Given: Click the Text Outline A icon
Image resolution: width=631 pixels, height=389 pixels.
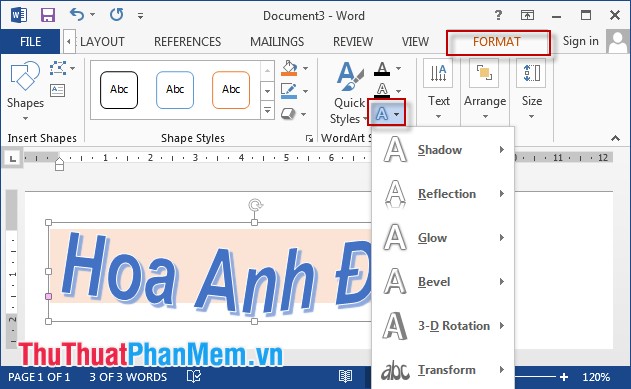Looking at the screenshot, I should [x=382, y=90].
